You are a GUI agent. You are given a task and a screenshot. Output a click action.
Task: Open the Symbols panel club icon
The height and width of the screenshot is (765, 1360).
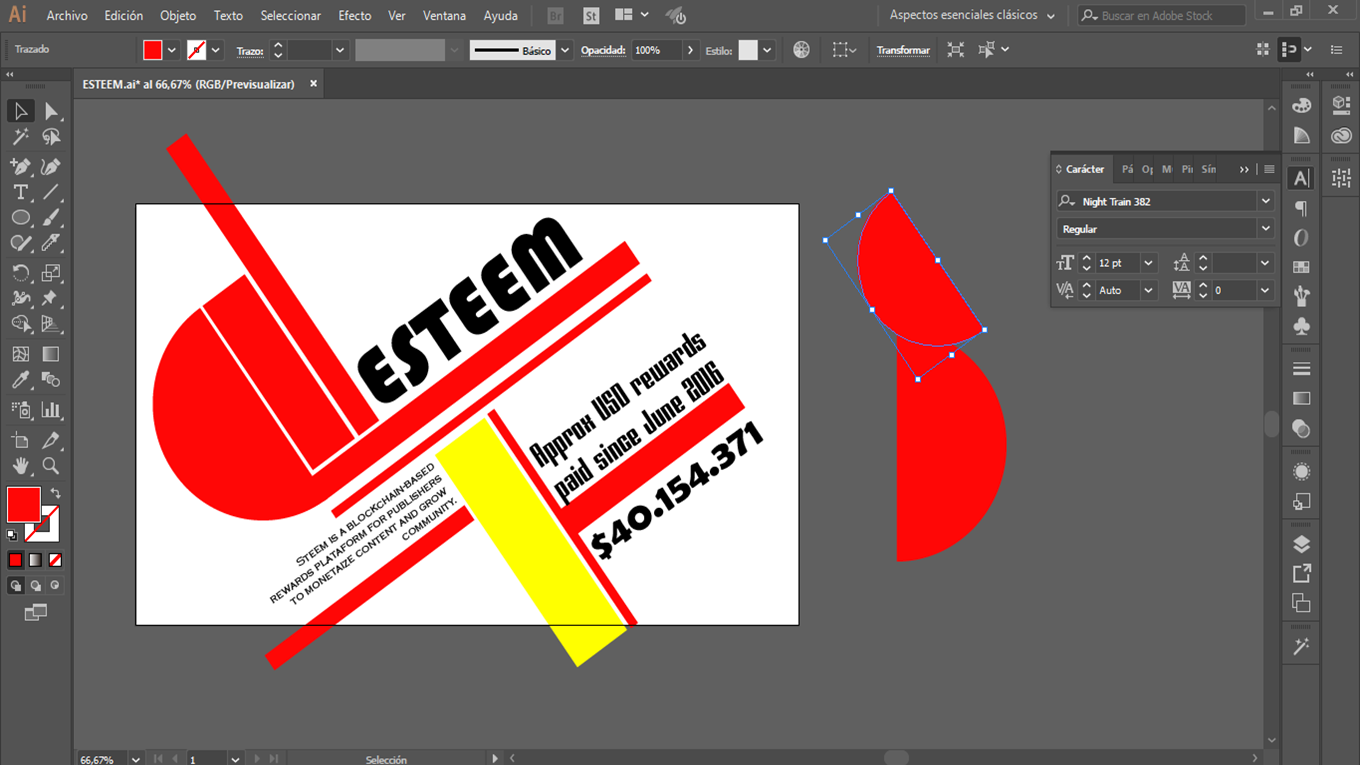(x=1301, y=326)
